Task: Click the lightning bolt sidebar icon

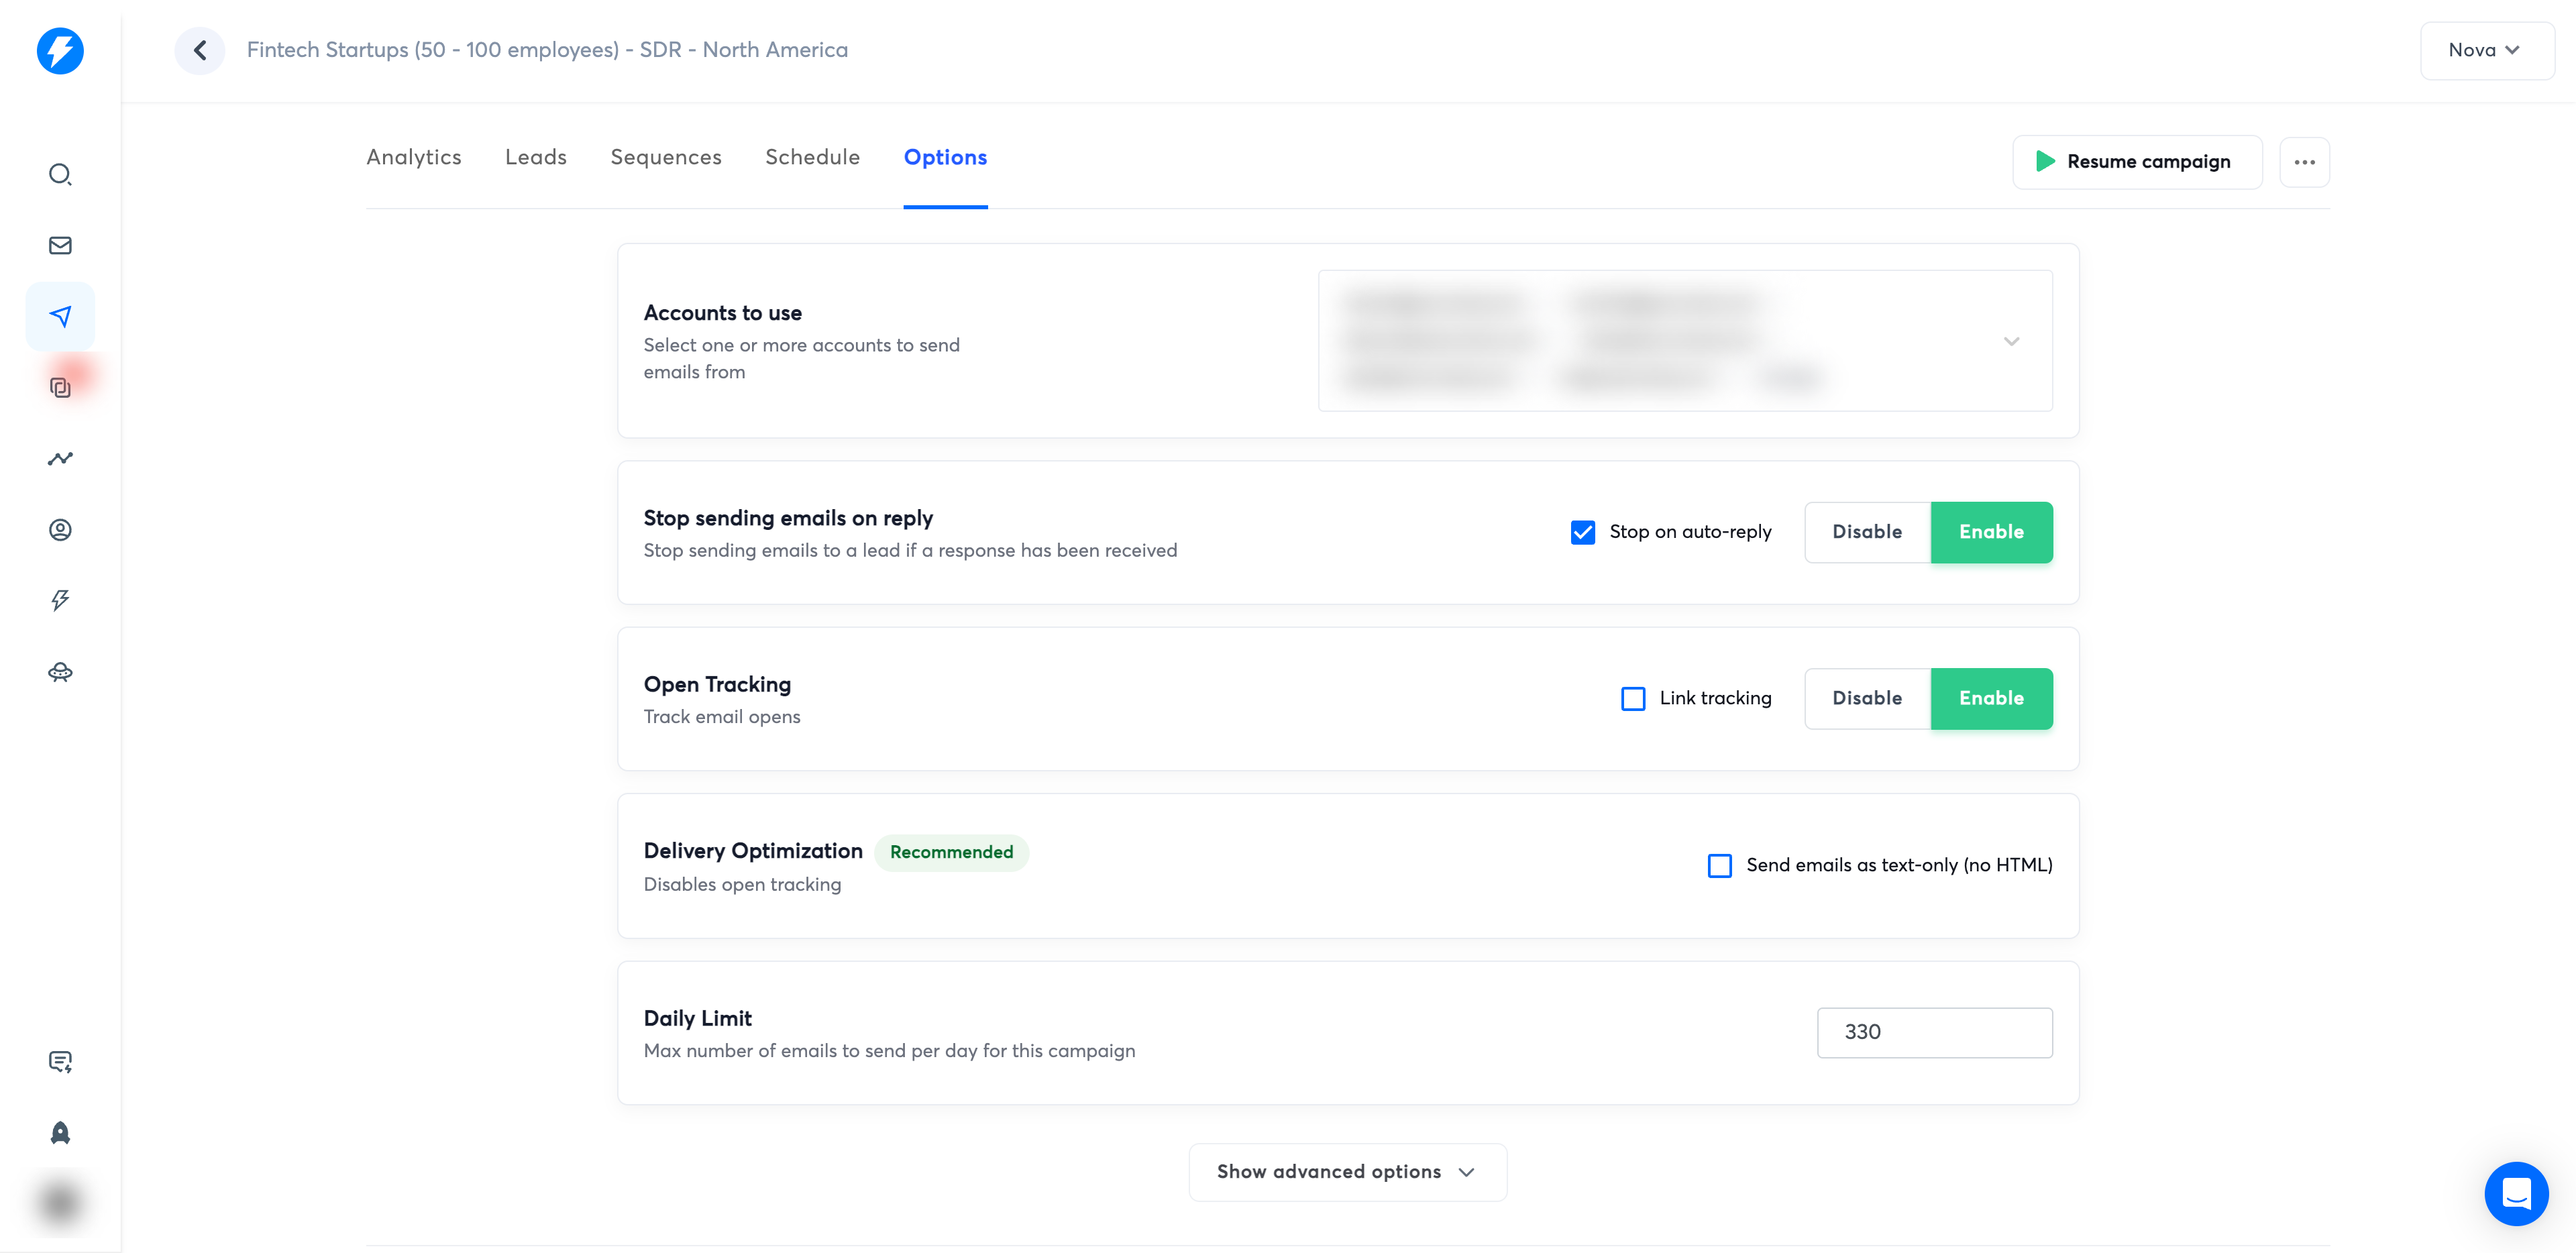Action: click(60, 600)
